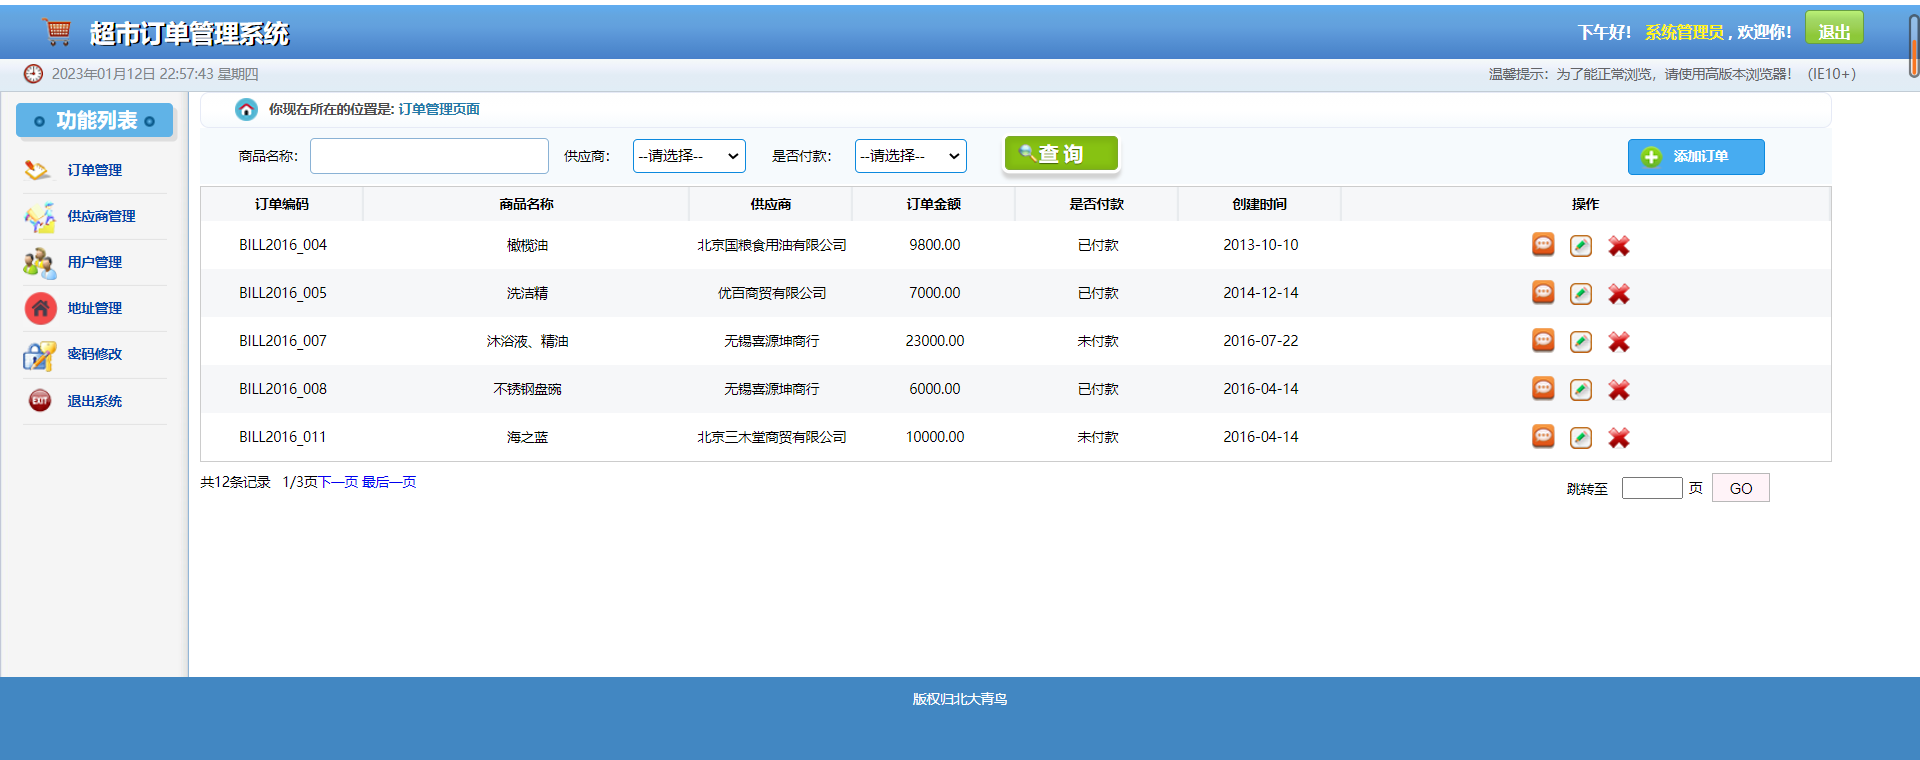Image resolution: width=1920 pixels, height=760 pixels.
Task: Click 共12条记录 record count text
Action: point(235,482)
